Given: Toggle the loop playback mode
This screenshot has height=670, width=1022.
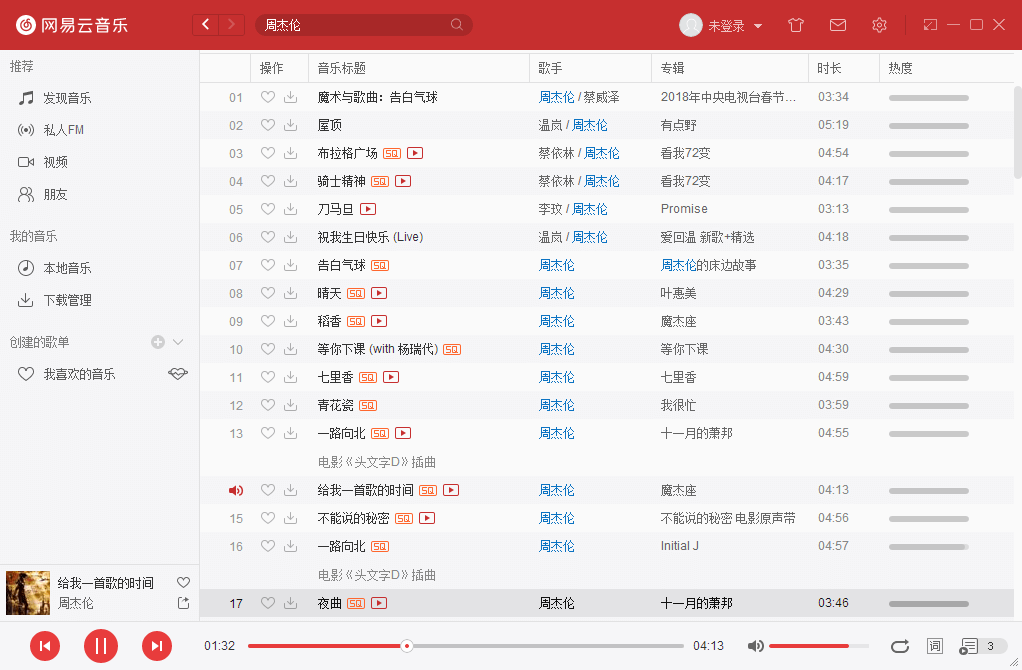Looking at the screenshot, I should coord(900,646).
